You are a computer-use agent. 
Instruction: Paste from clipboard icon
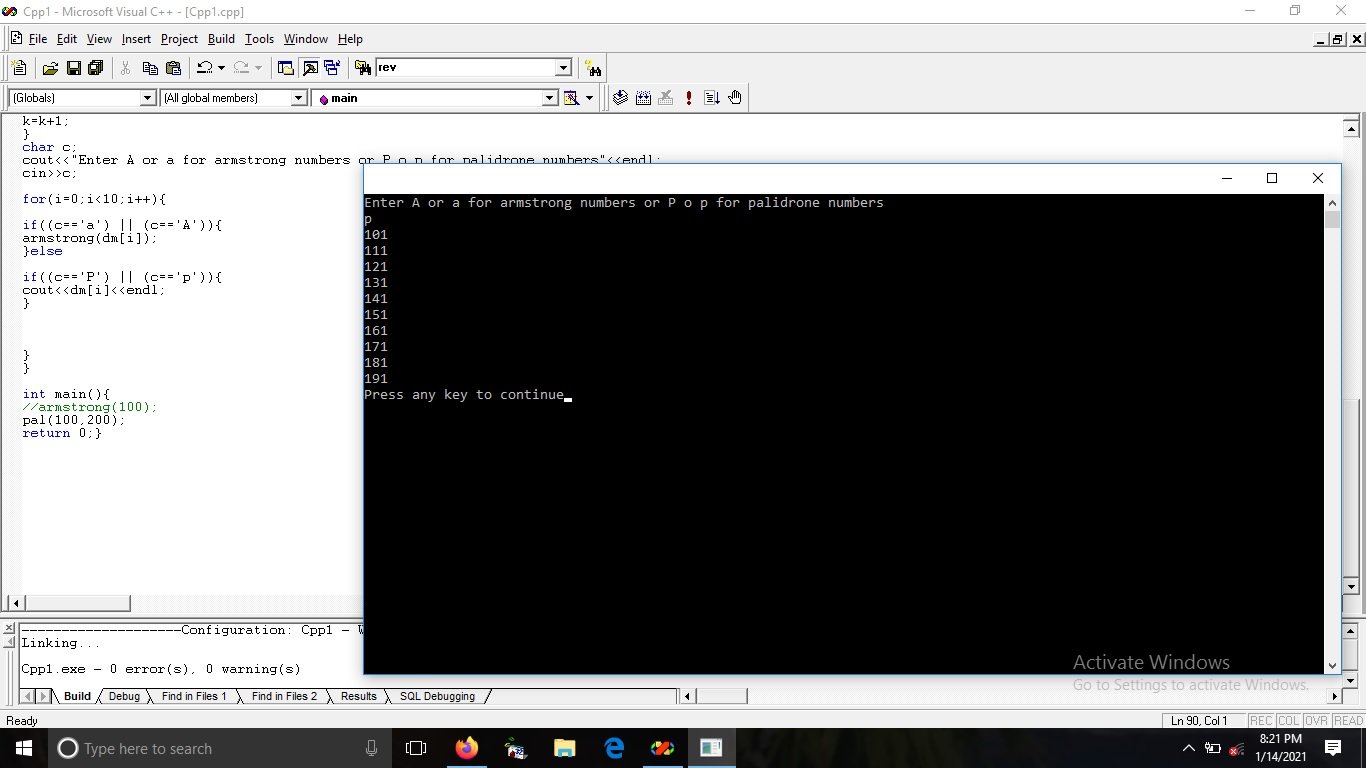[x=173, y=68]
